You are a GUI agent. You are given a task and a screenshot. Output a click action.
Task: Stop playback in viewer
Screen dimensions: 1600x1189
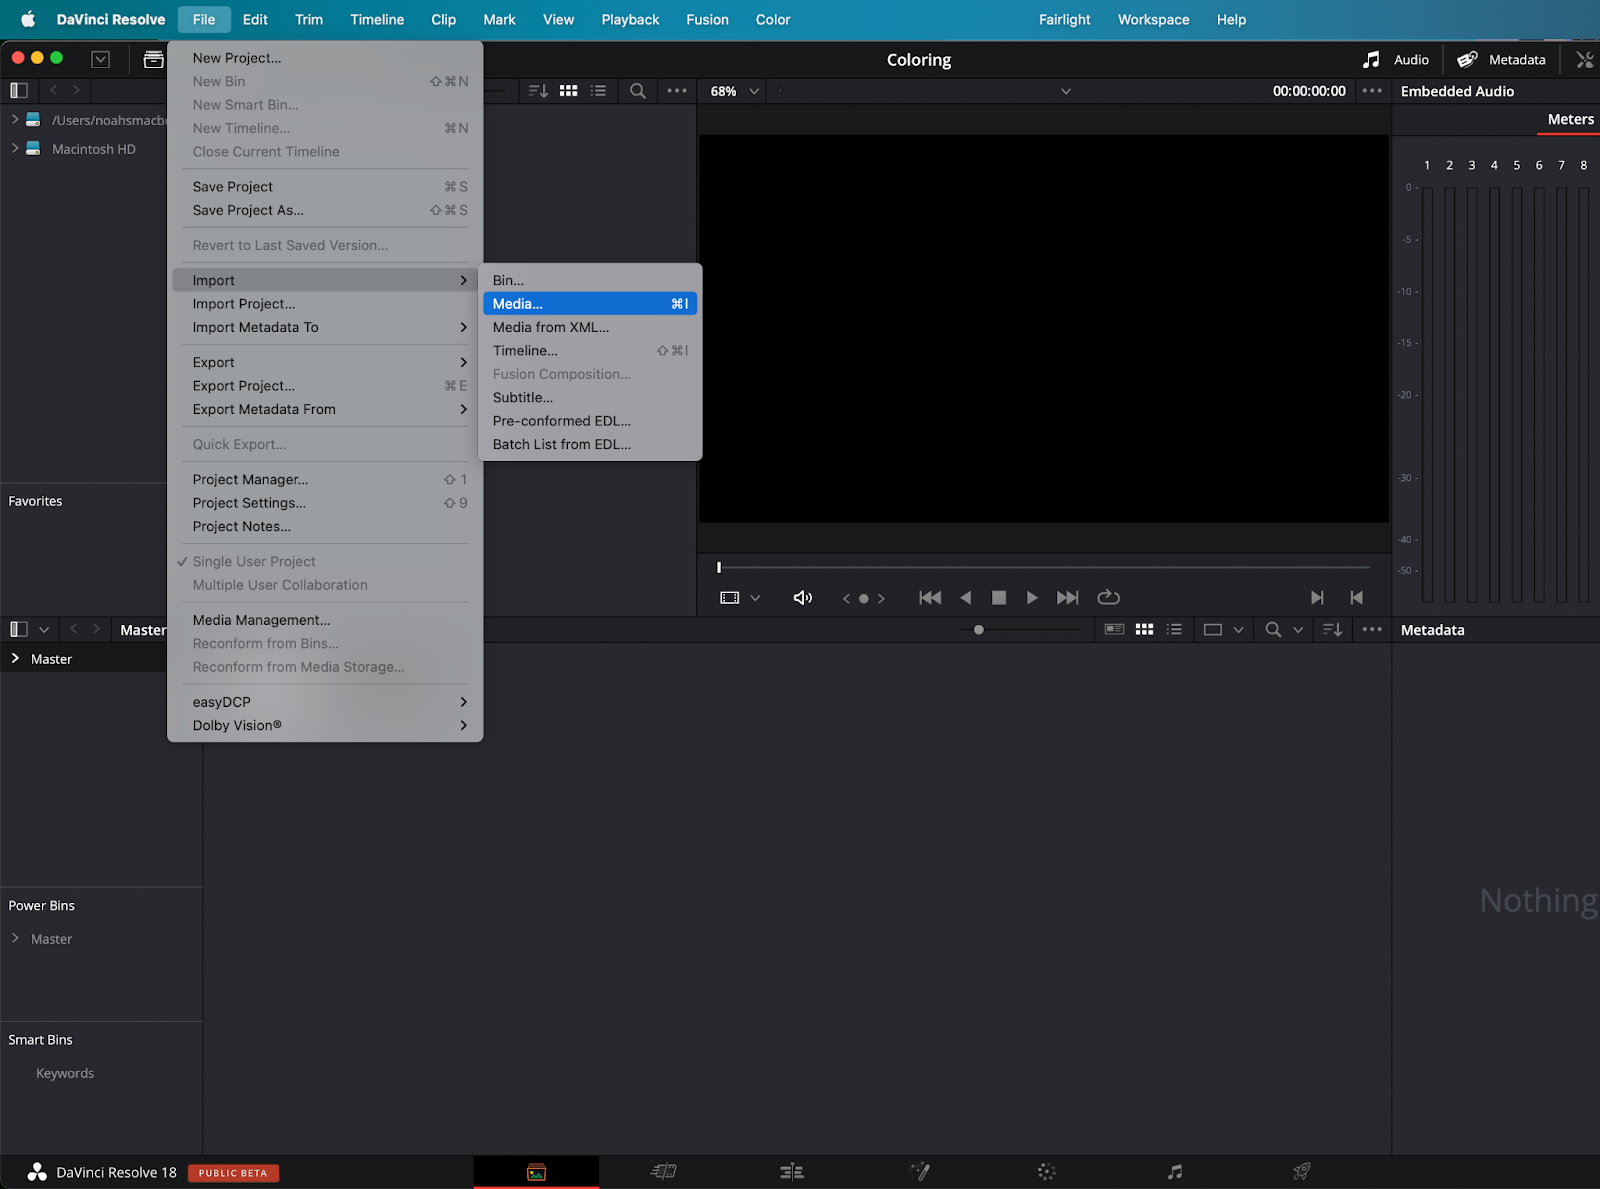coord(998,598)
